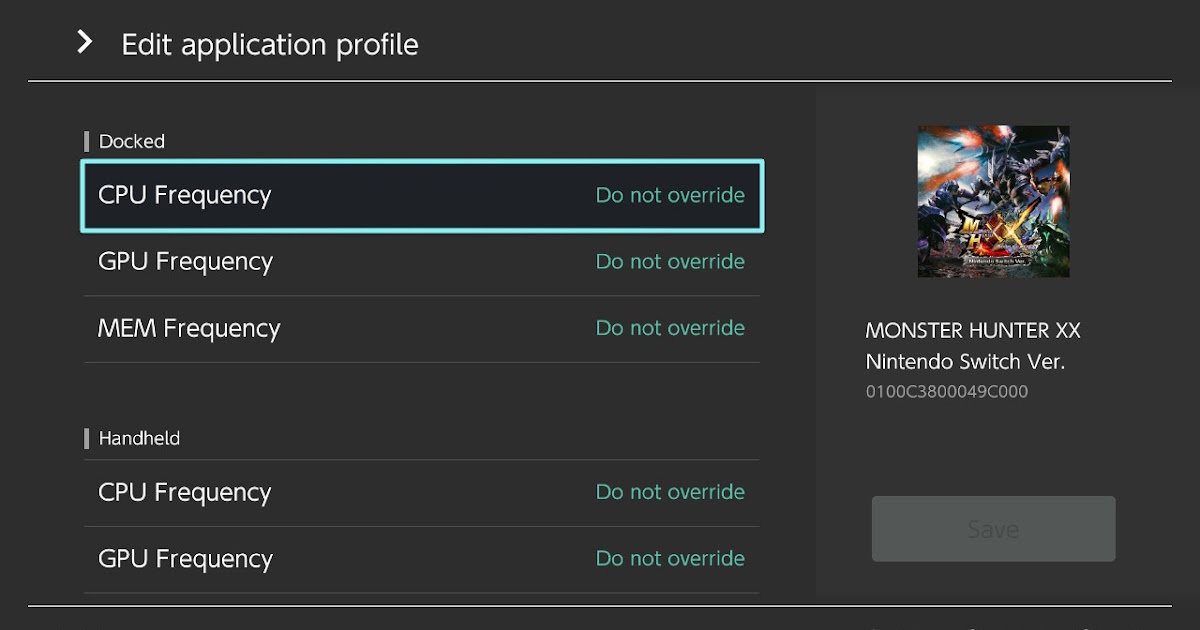Click the back chevron icon in the header
The image size is (1200, 630).
[x=84, y=43]
